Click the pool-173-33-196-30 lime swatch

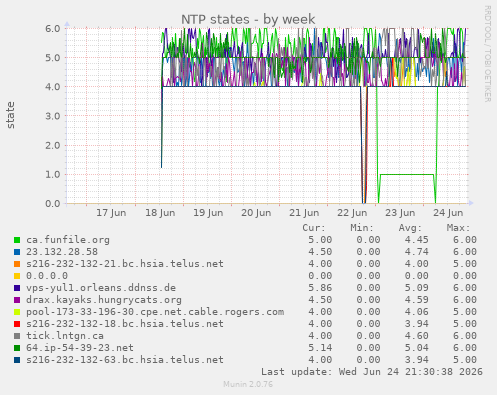tap(17, 312)
